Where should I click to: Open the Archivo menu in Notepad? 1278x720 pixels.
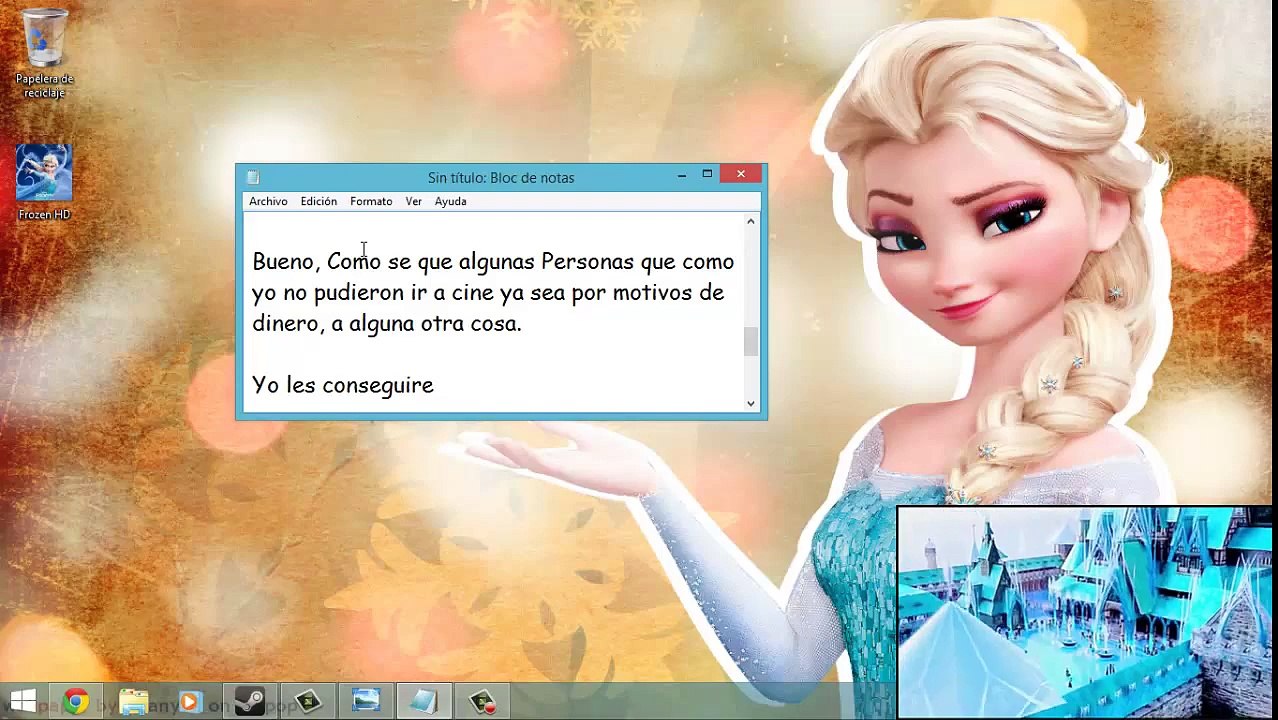[268, 201]
